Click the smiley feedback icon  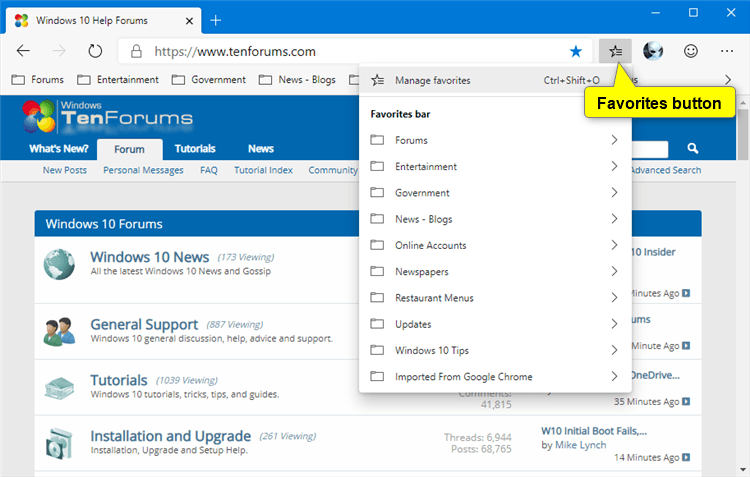click(x=691, y=51)
